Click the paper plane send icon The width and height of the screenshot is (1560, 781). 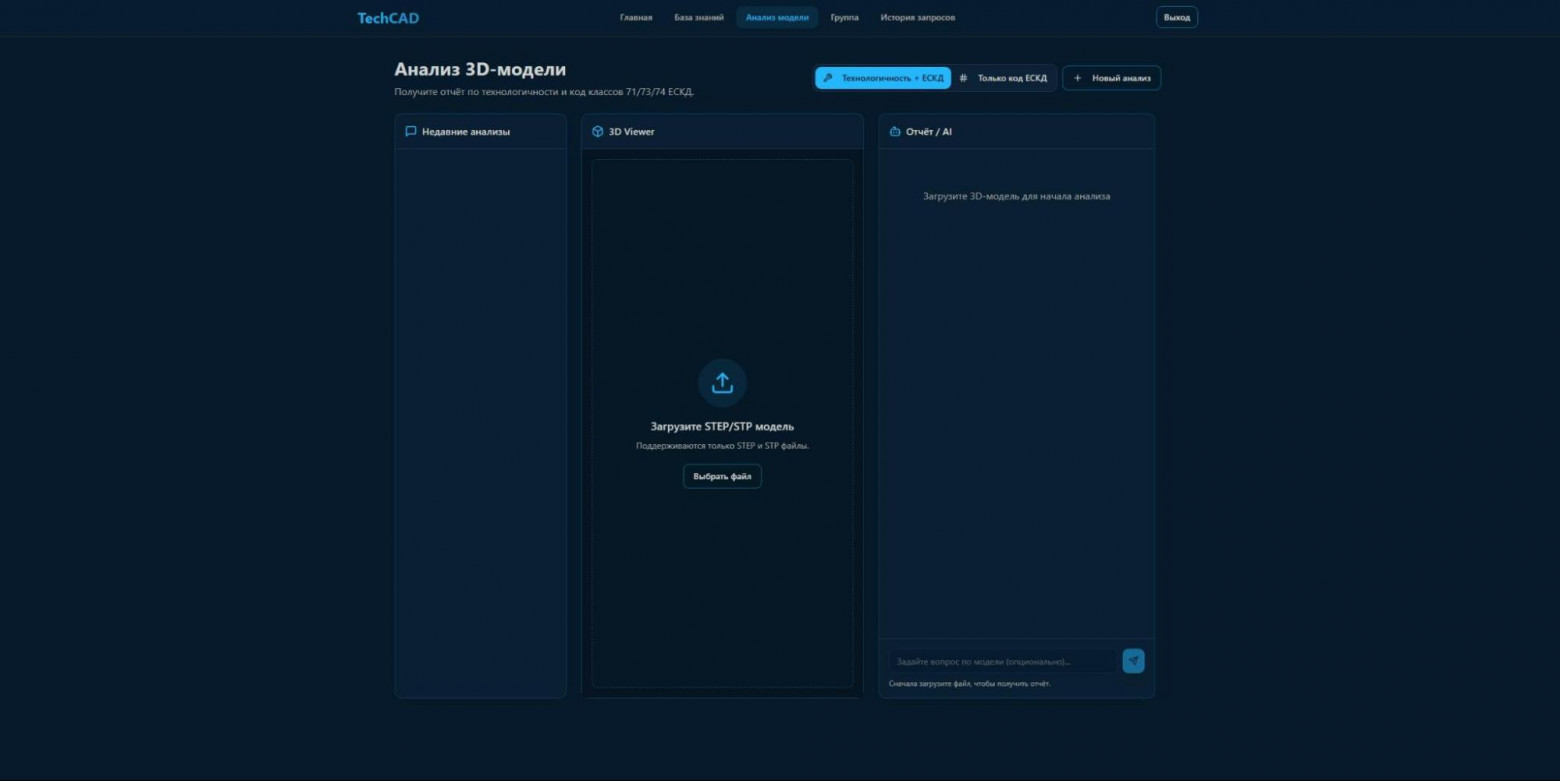point(1133,661)
